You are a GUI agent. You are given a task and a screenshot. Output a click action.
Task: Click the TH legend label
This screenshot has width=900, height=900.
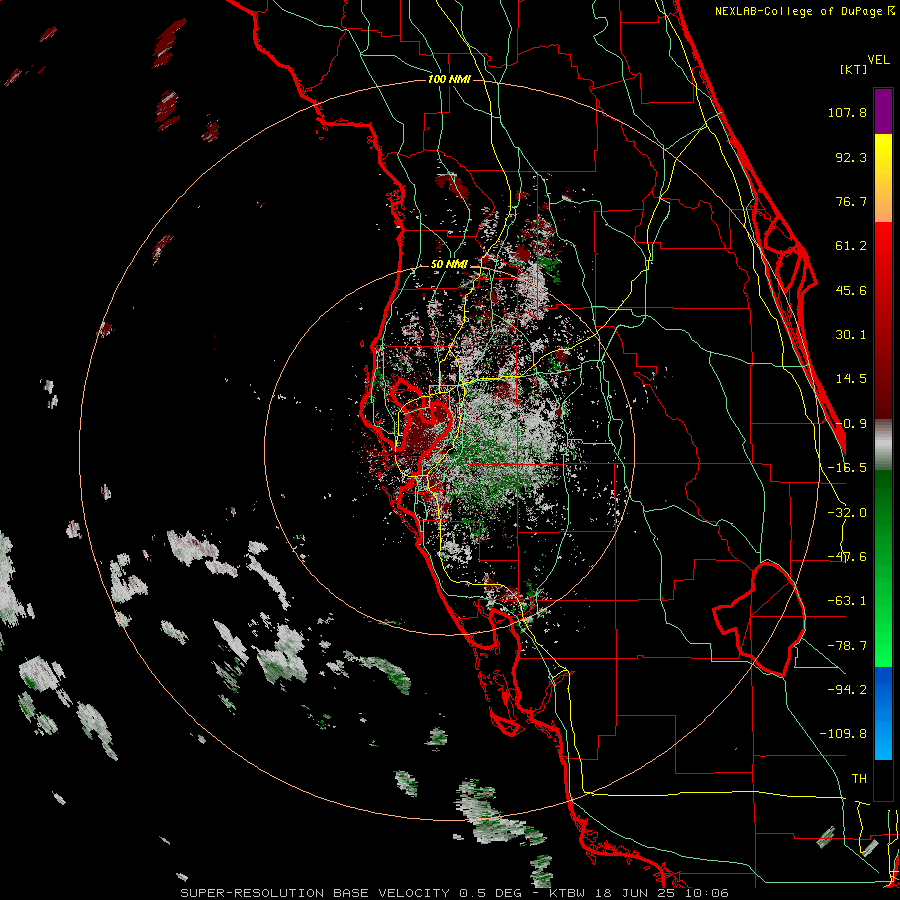click(x=859, y=779)
